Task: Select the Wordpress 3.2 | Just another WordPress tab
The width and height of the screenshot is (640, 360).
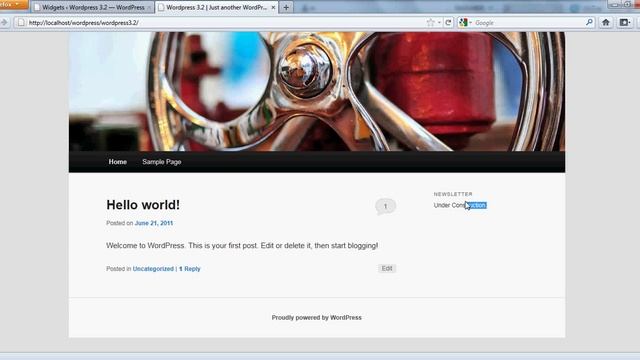Action: (x=216, y=7)
